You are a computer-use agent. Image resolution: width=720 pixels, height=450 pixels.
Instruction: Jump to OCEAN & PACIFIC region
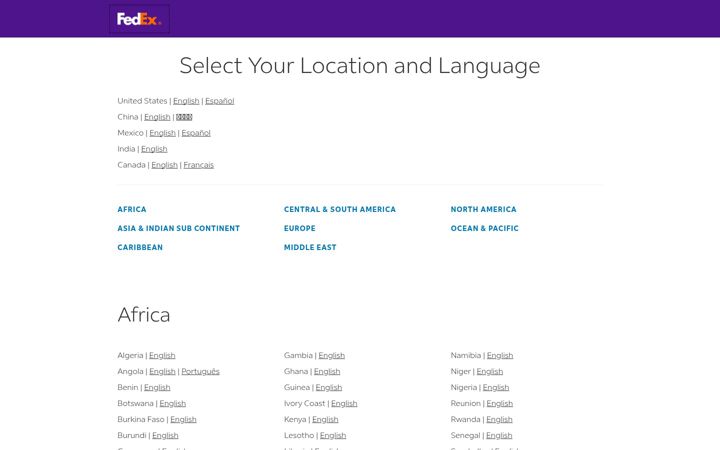click(484, 228)
